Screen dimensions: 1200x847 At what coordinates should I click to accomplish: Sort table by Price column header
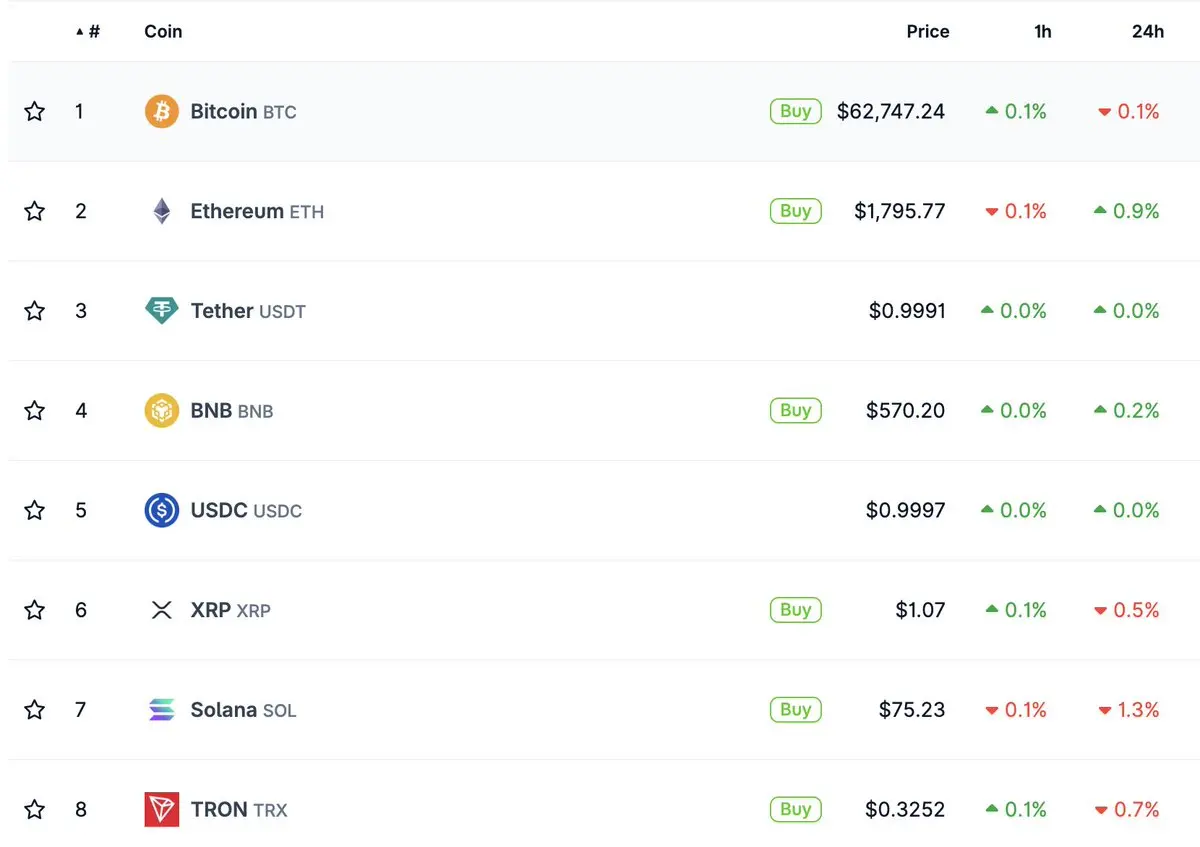point(928,31)
